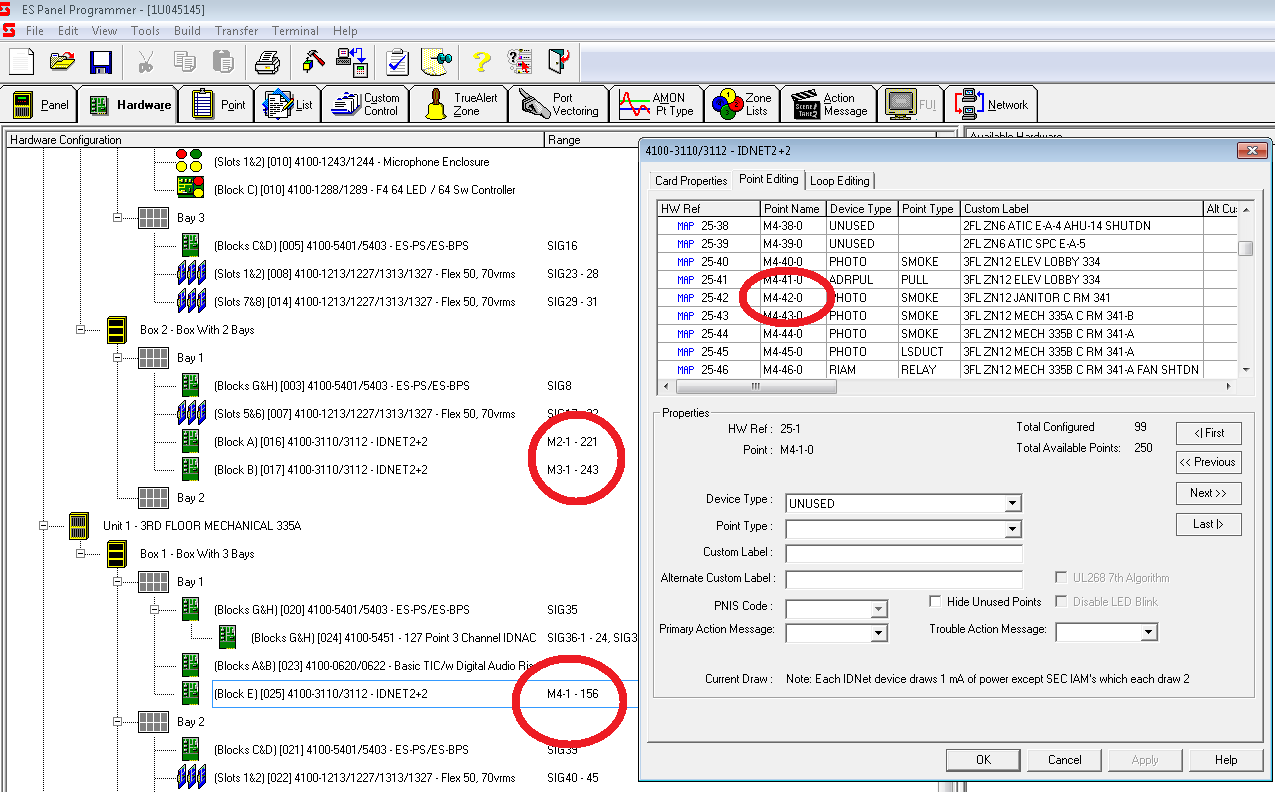Open the Custom Control tab
Viewport: 1275px width, 792px height.
pos(366,105)
